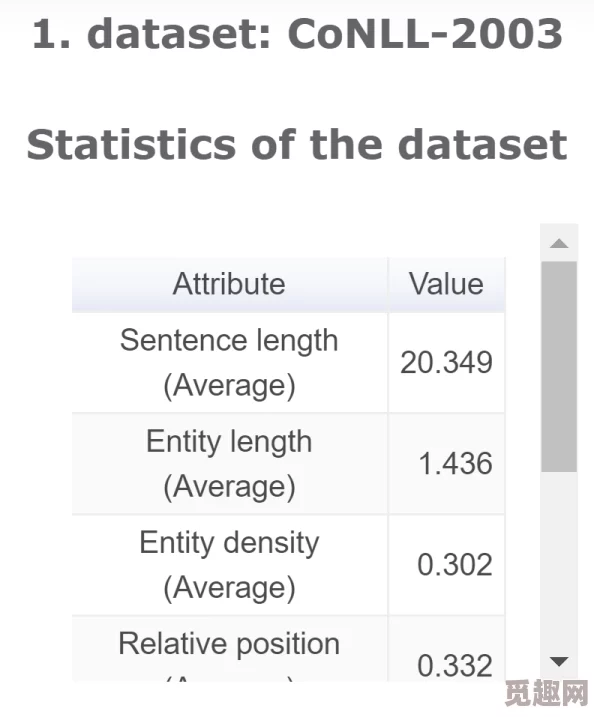594x717 pixels.
Task: Select the 0.332 value cell
Action: pyautogui.click(x=447, y=648)
